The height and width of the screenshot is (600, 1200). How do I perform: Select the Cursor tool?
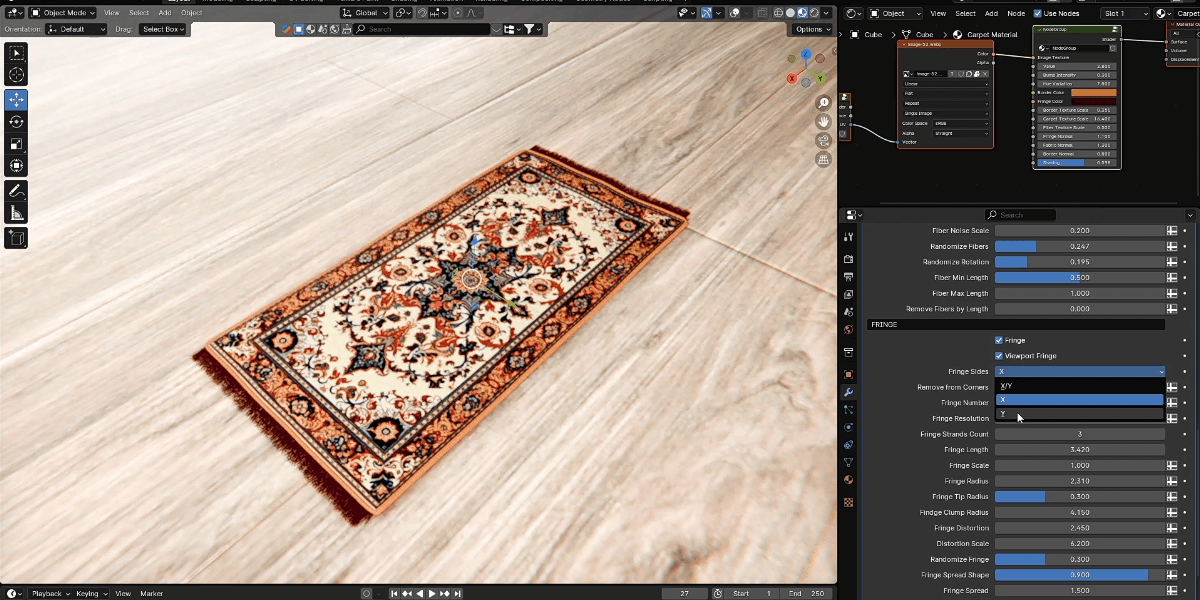(17, 74)
